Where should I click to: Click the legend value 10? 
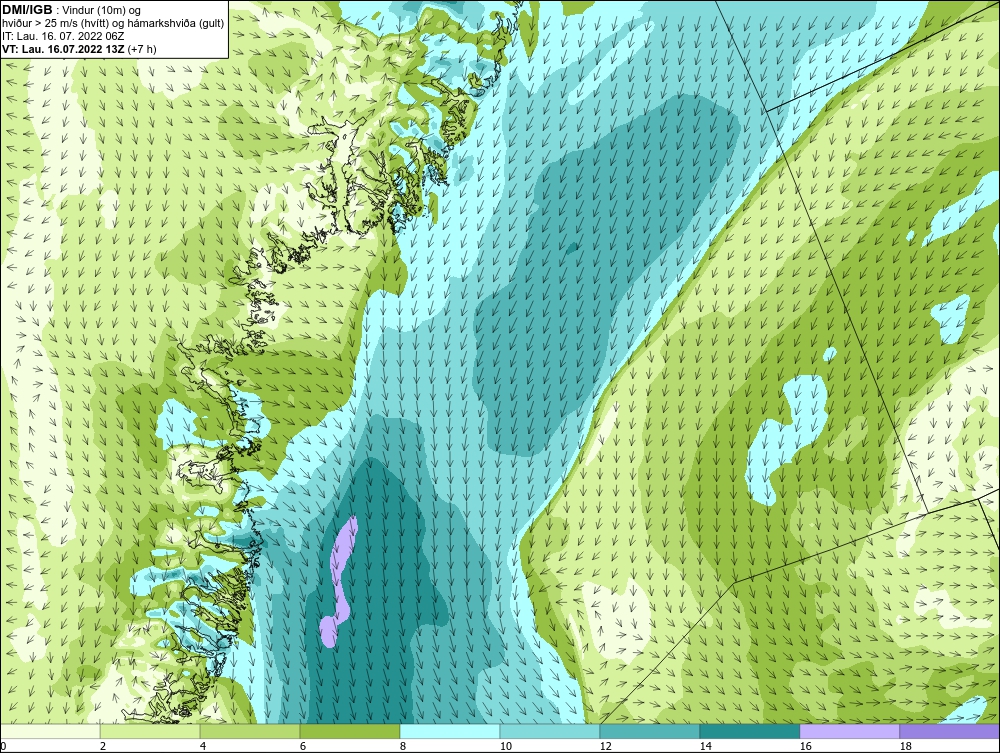(x=506, y=746)
